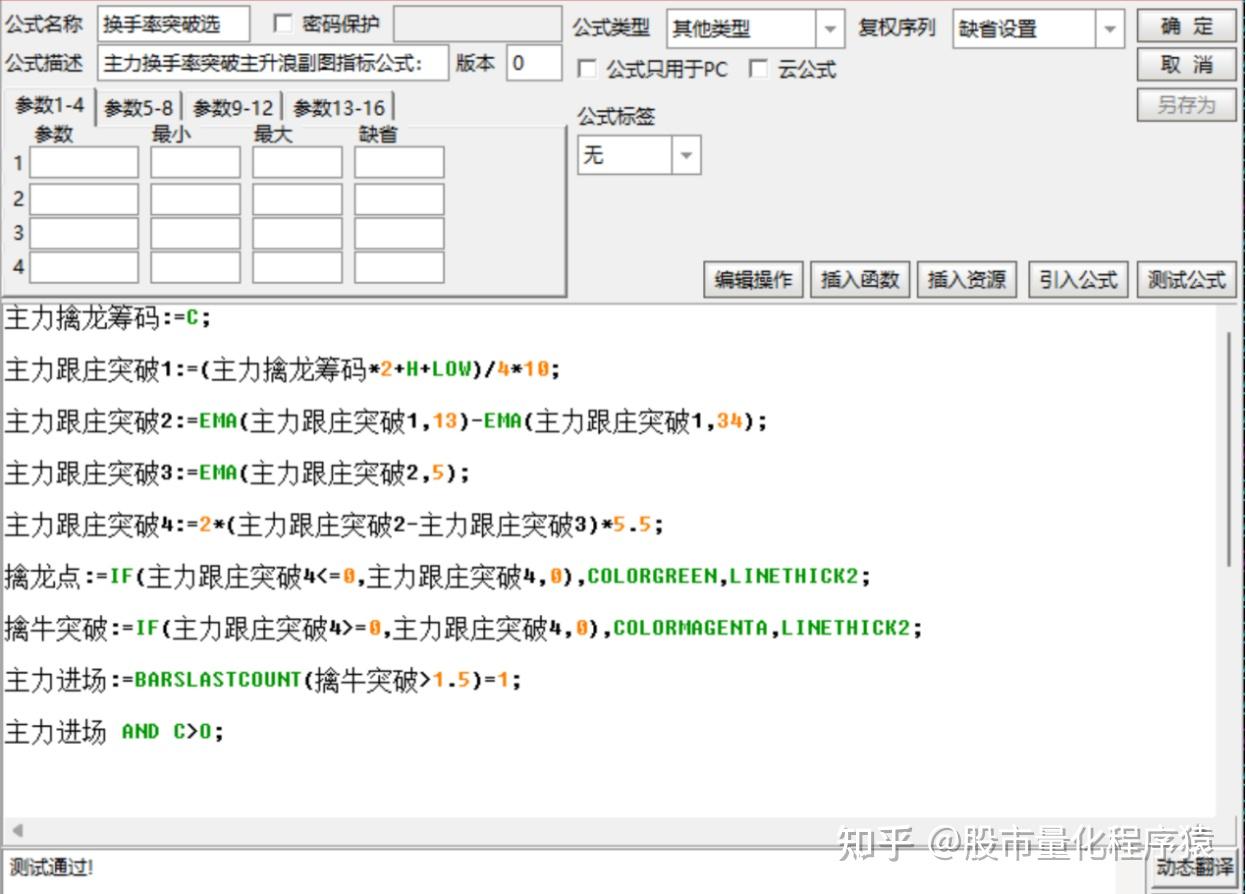1246x894 pixels.
Task: Switch to the 参数1-4 tab
Action: pyautogui.click(x=50, y=106)
